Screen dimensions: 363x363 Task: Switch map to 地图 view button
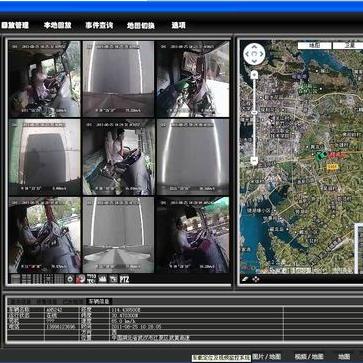[x=314, y=46]
